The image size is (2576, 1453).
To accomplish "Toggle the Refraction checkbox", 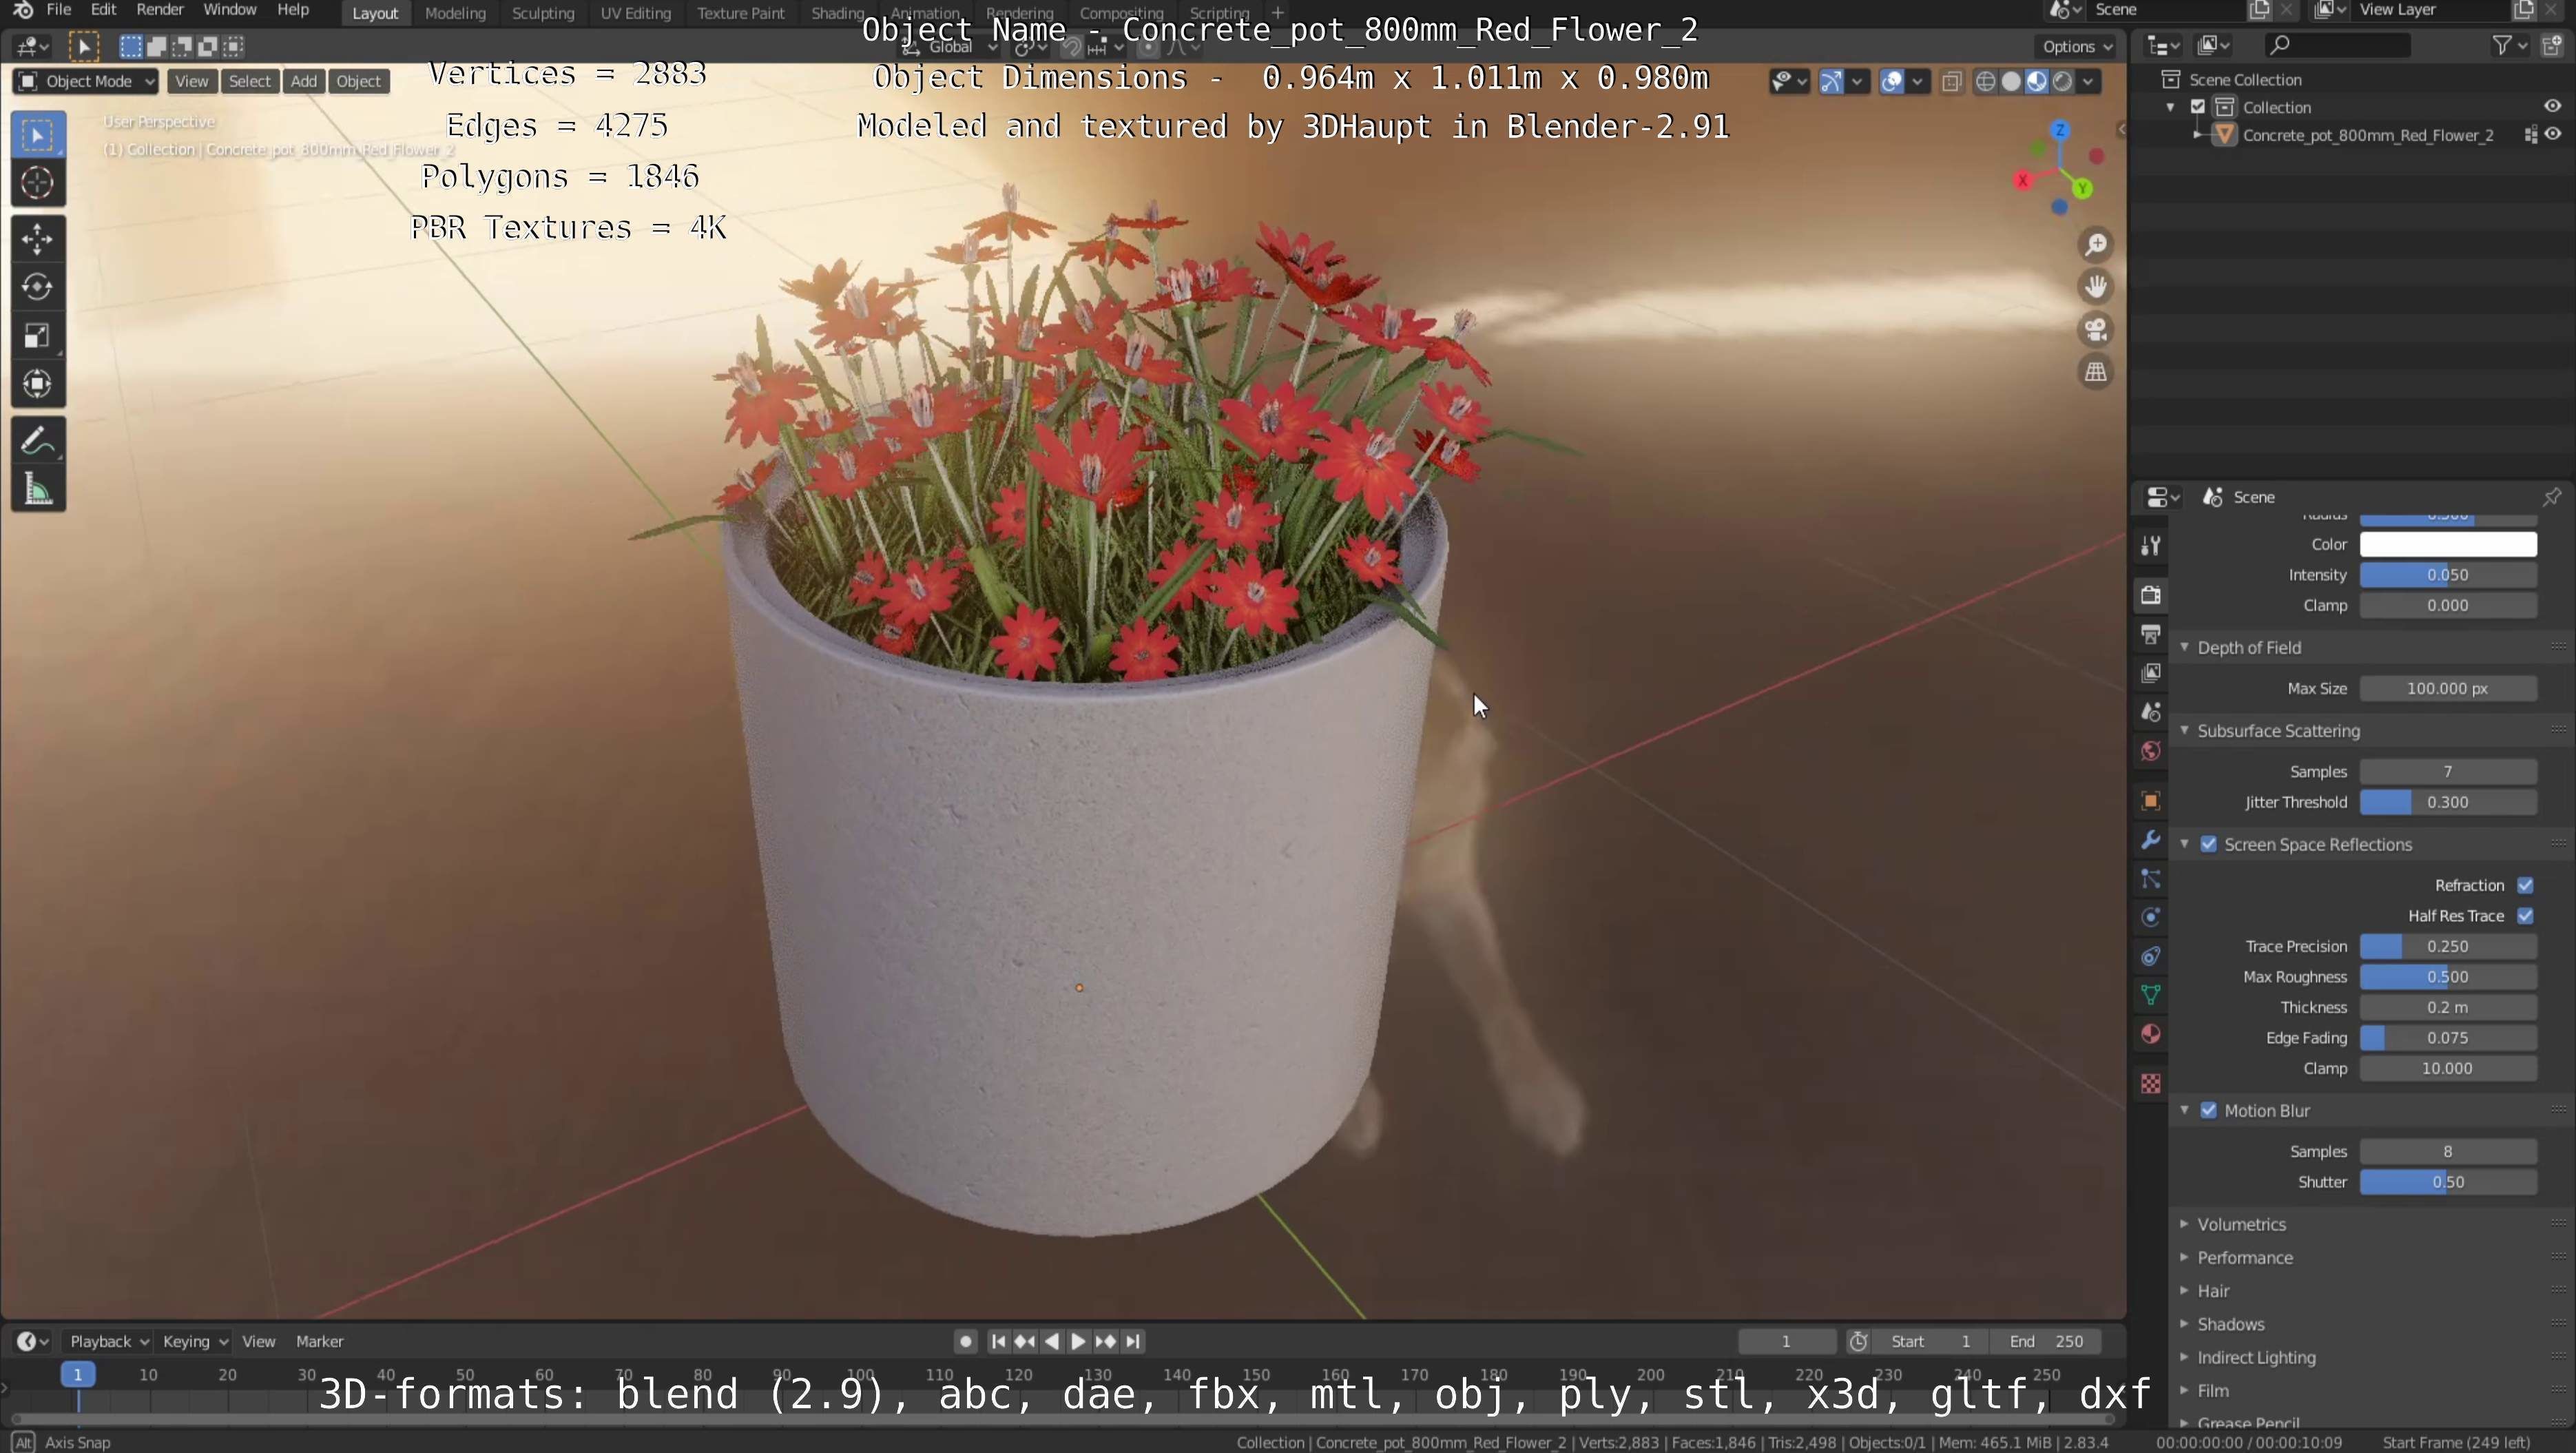I will pyautogui.click(x=2525, y=886).
